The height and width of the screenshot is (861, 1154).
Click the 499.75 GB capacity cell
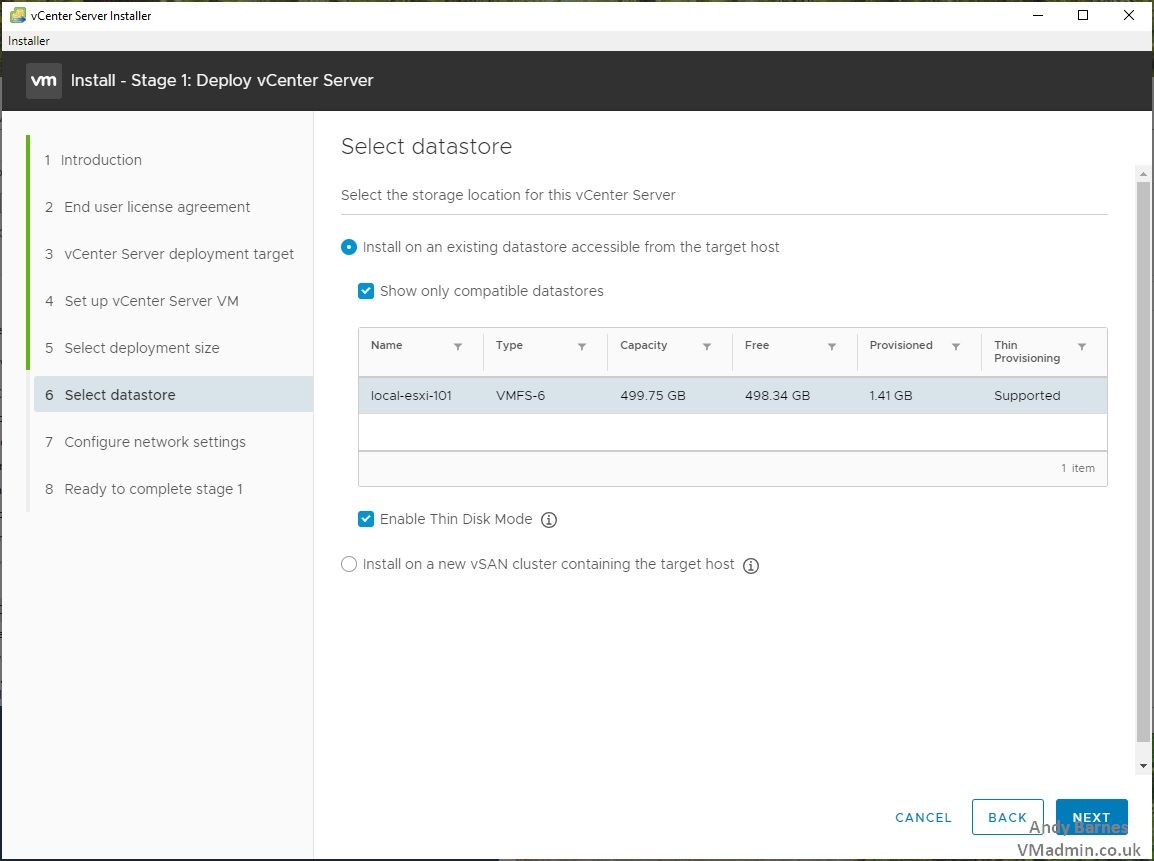[653, 396]
